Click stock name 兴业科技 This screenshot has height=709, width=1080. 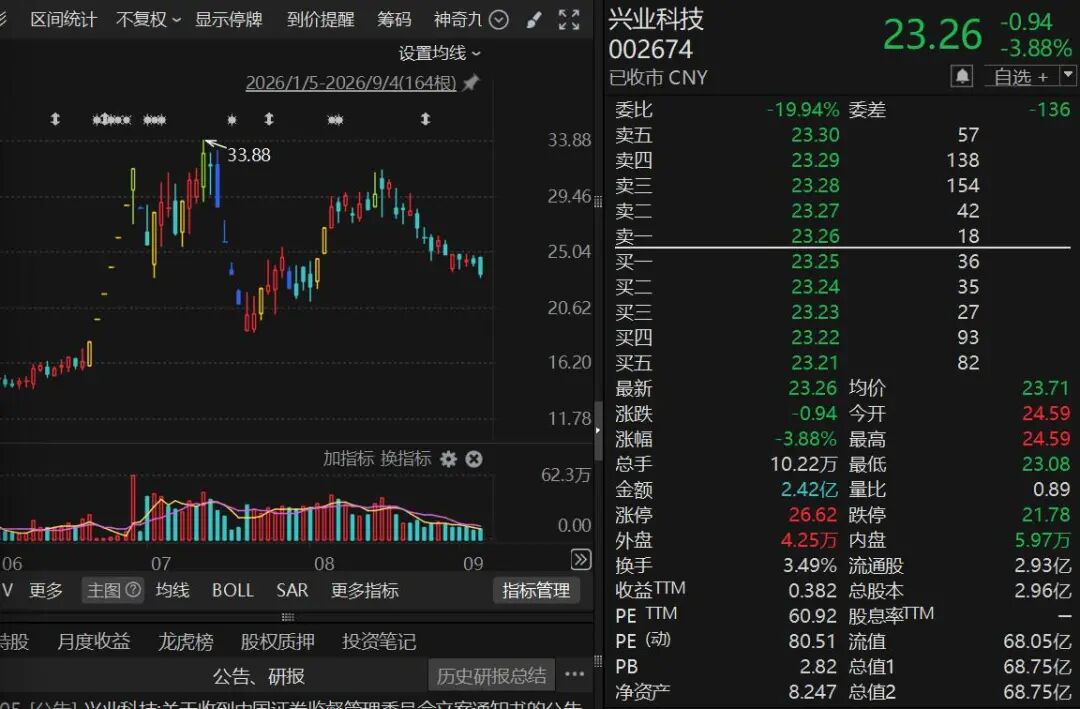(656, 19)
